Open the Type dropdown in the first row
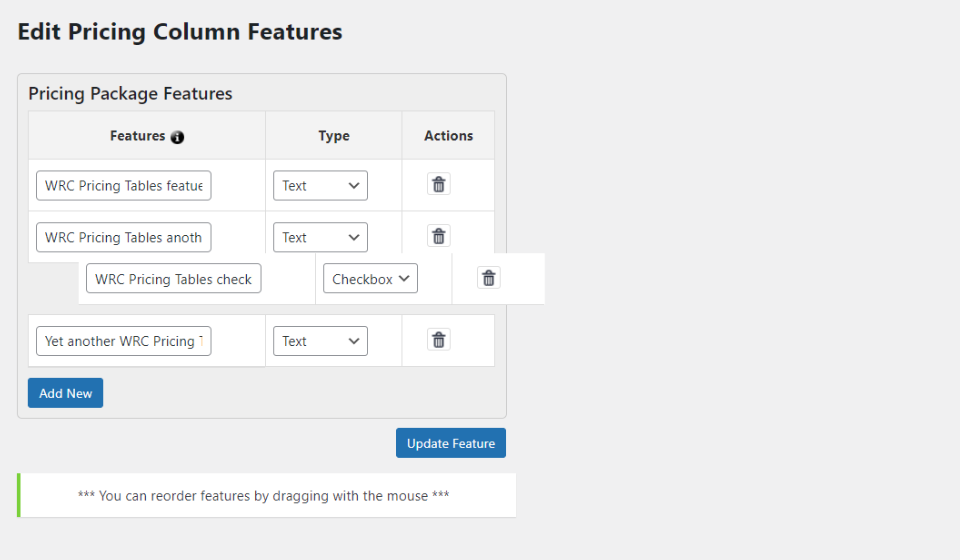960x560 pixels. point(320,186)
